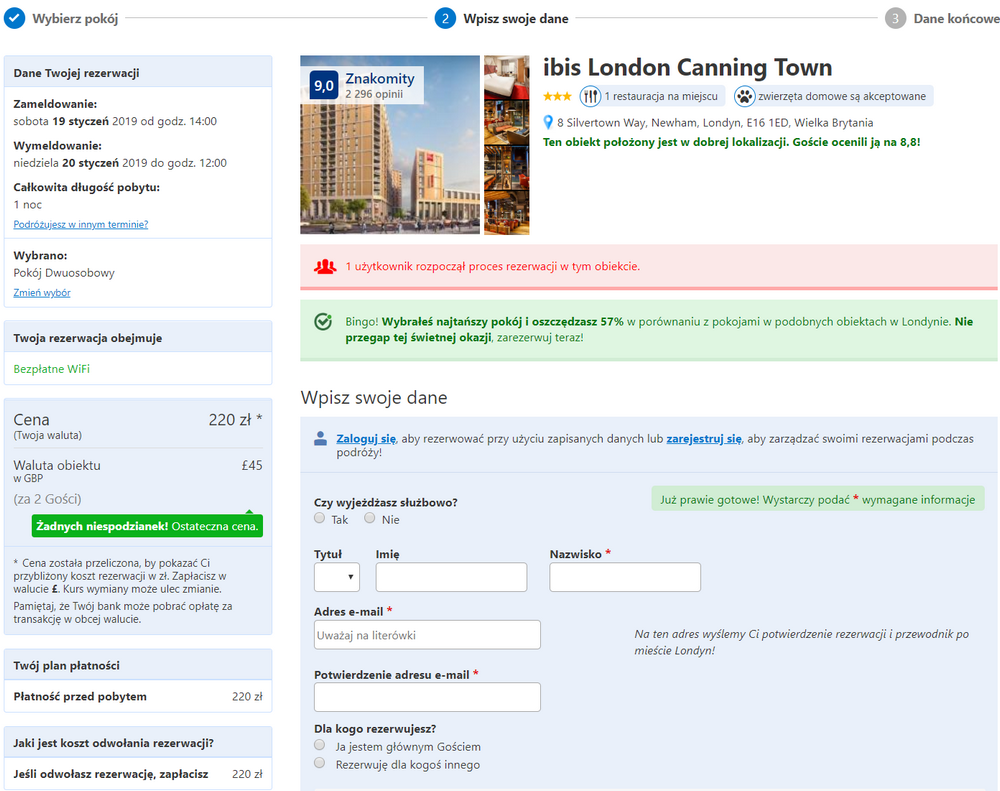Screen dimensions: 1000x791
Task: Click the restaurant fork-and-knife icon
Action: [x=590, y=96]
